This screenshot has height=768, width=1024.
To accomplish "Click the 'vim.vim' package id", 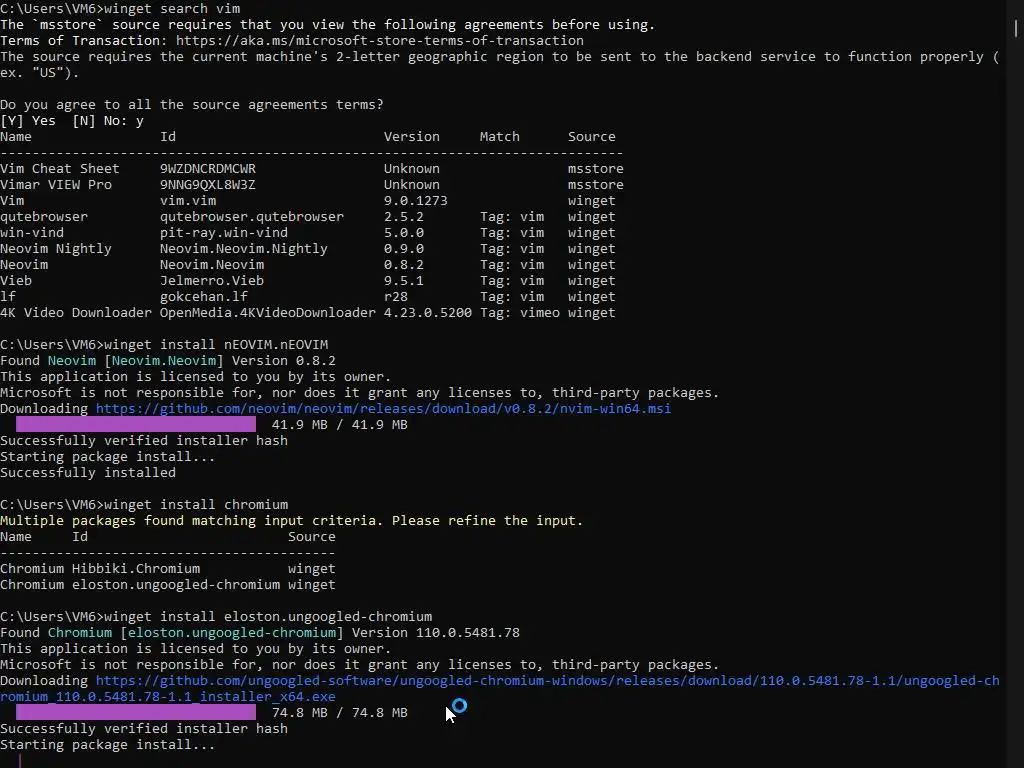I will [188, 200].
